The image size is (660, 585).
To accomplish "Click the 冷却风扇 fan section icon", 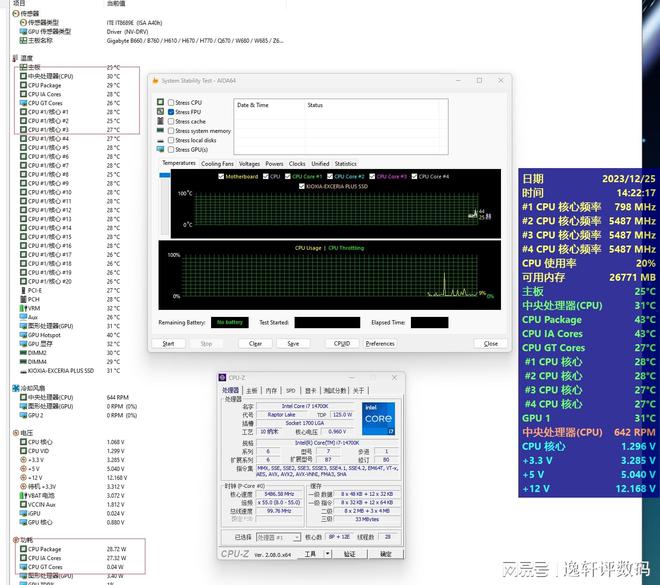I will (16, 388).
